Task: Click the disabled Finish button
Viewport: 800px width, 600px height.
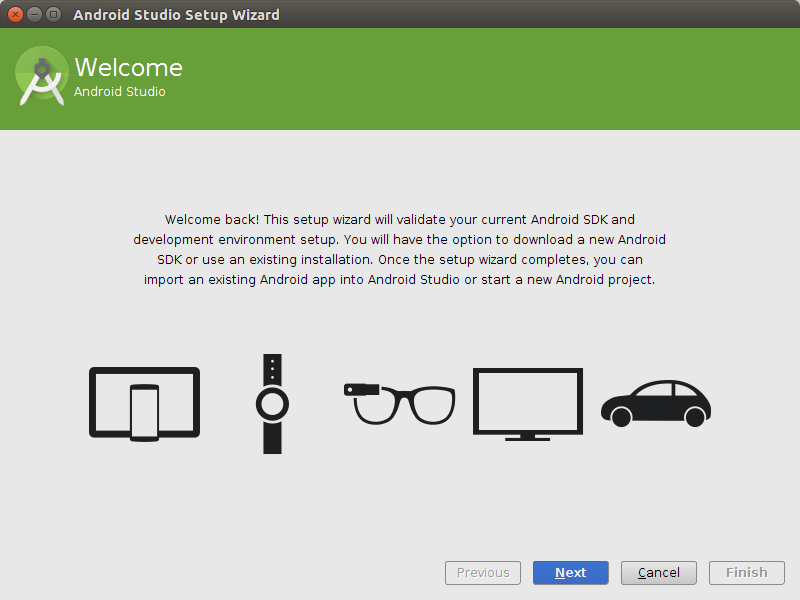Action: 746,572
